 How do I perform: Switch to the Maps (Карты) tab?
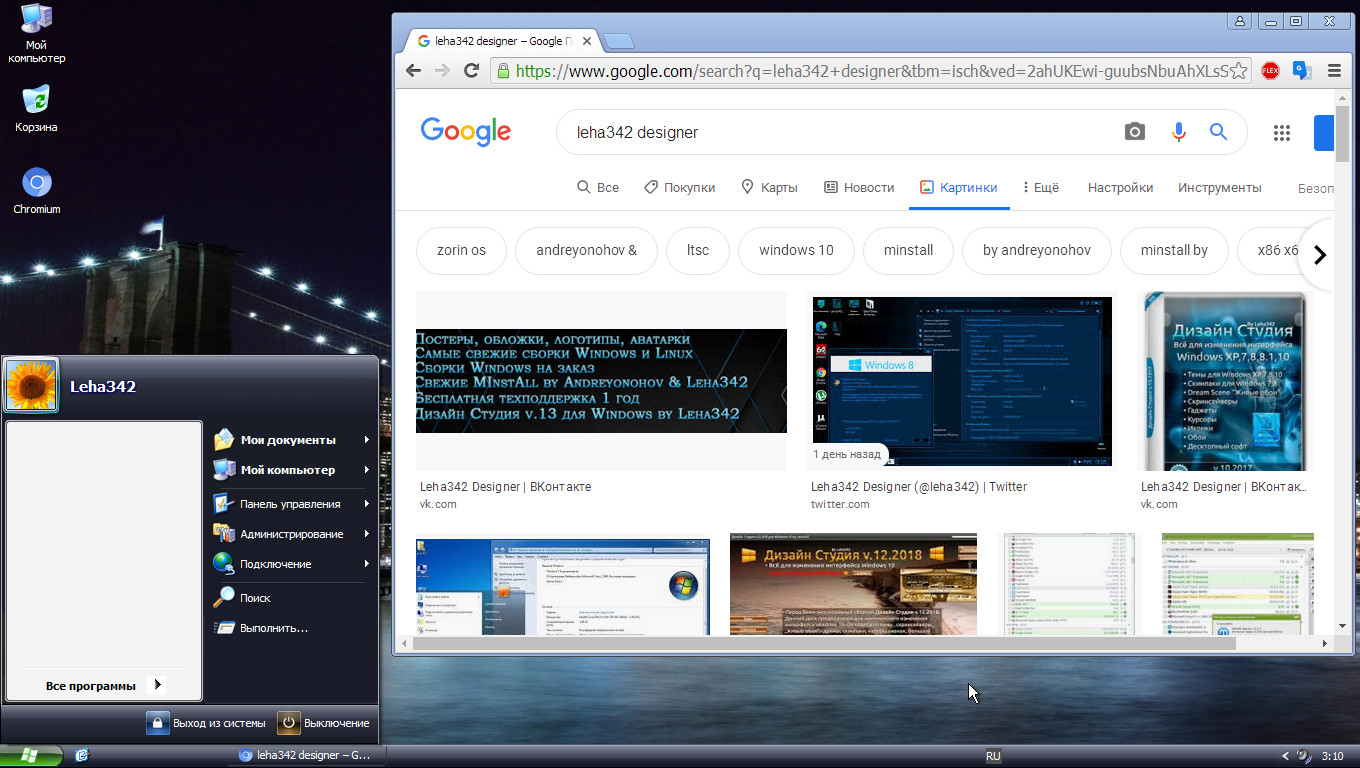[x=769, y=187]
